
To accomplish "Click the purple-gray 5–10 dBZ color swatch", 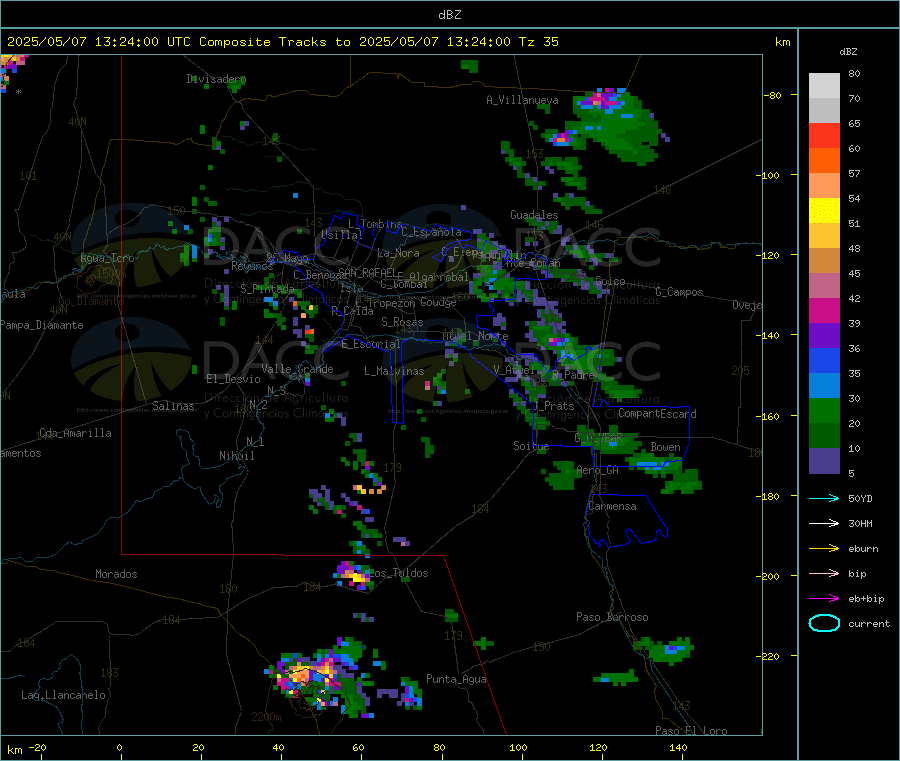I will [824, 461].
